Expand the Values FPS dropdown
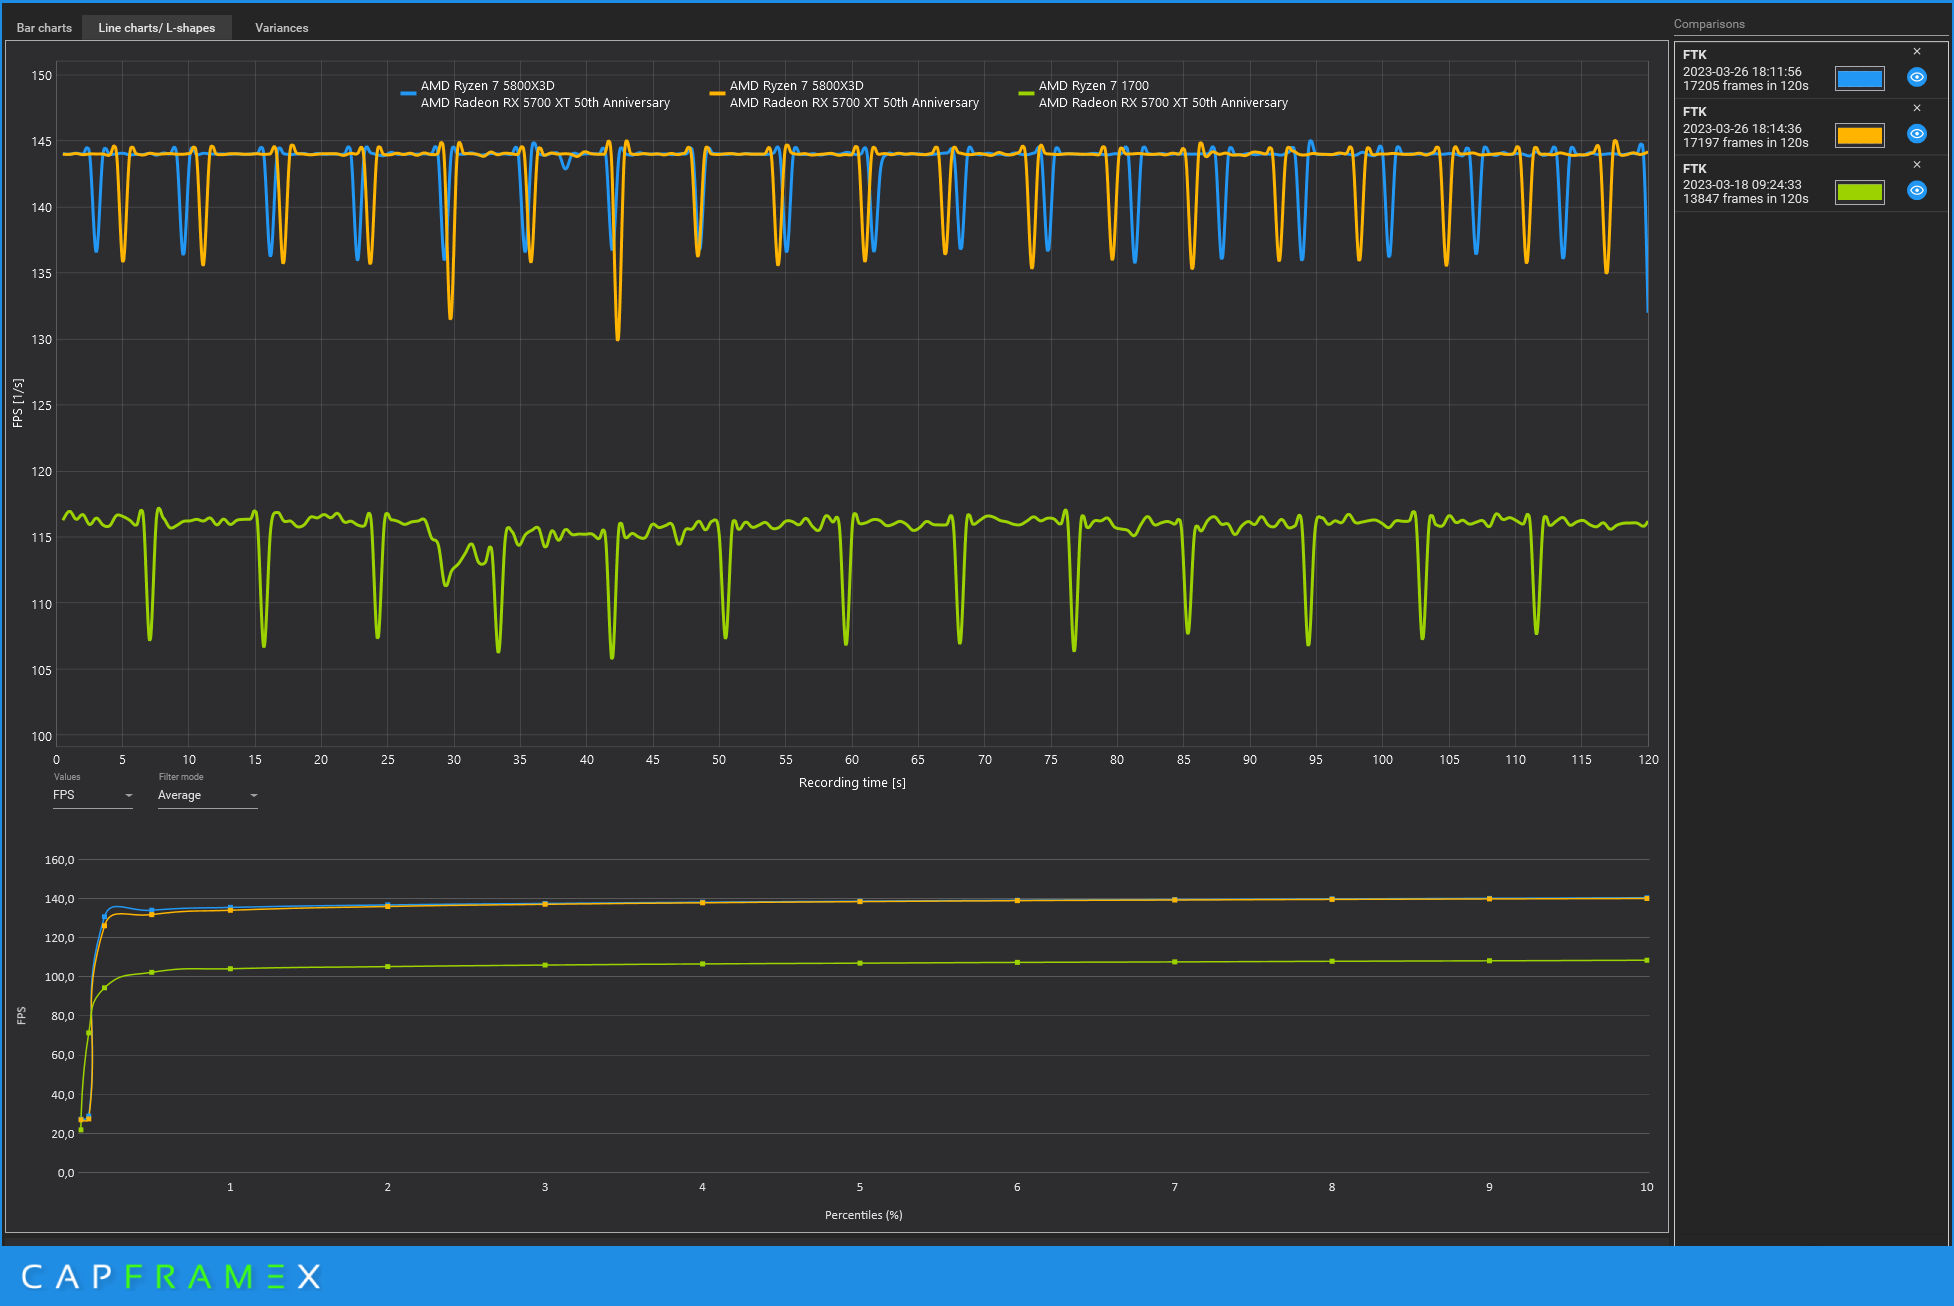The image size is (1954, 1306). coord(92,796)
